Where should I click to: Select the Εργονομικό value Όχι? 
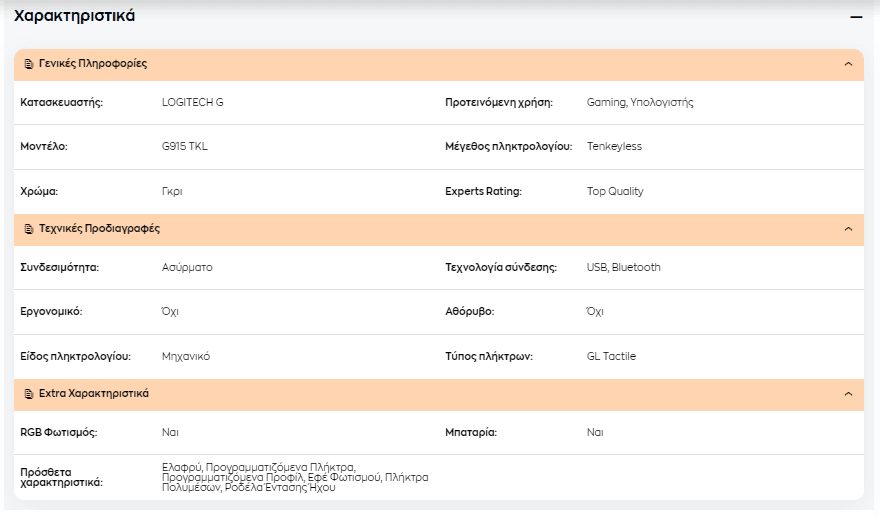[170, 312]
